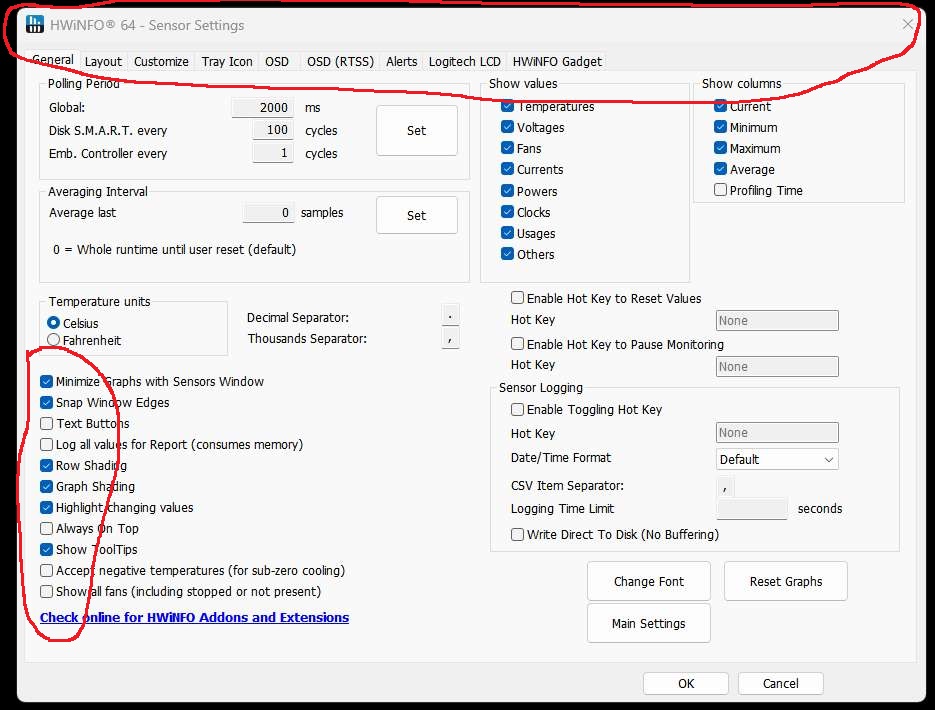Uncheck Temperatures in Show values
Screen dimensions: 935x710
pos(507,106)
